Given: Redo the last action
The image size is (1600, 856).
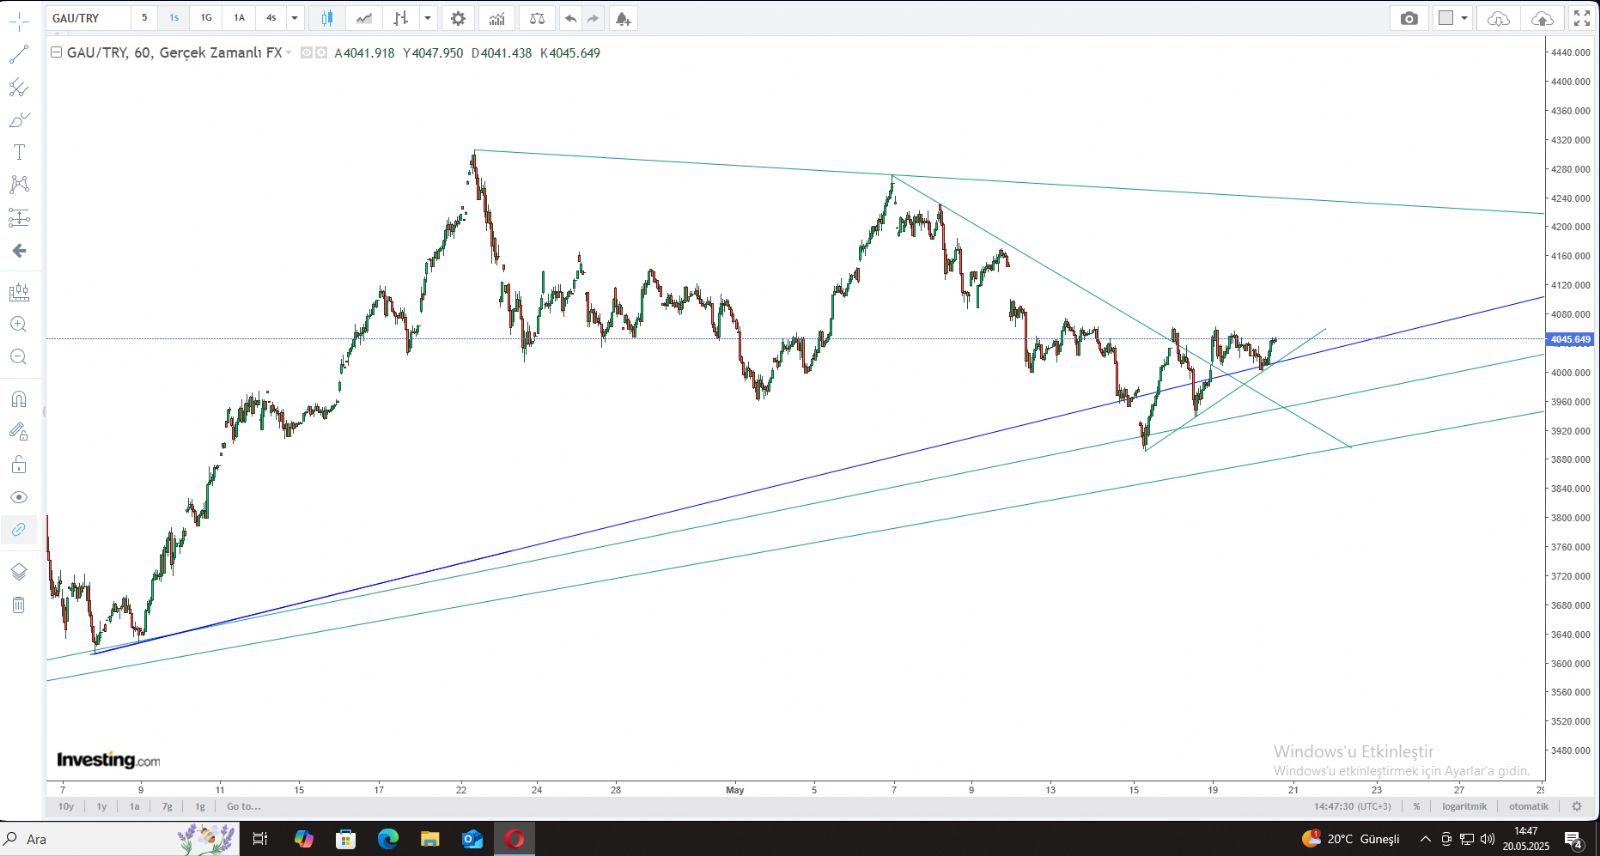Looking at the screenshot, I should (594, 18).
